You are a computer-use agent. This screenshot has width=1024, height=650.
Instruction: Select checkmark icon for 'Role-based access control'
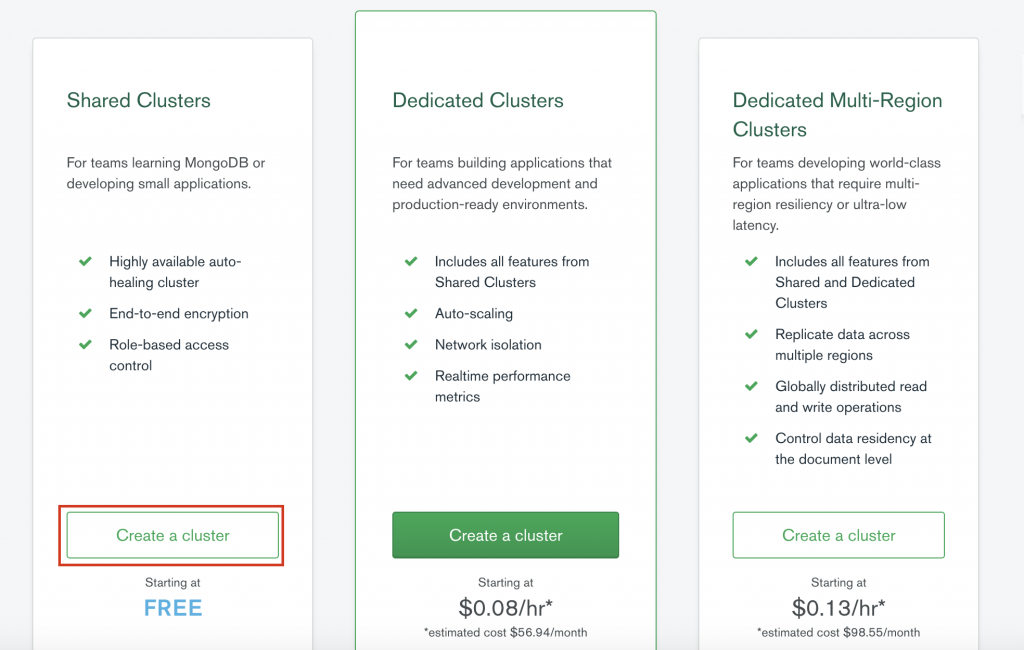point(86,345)
